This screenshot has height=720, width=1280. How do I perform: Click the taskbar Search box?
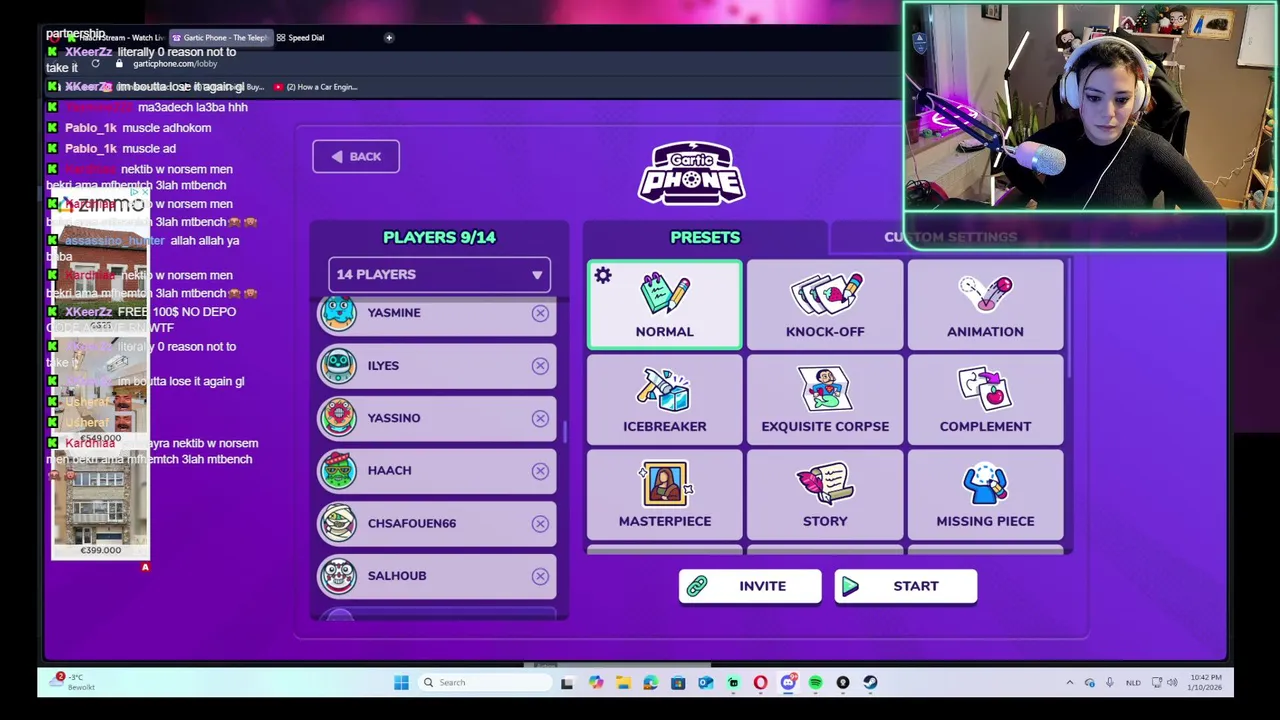pos(485,683)
